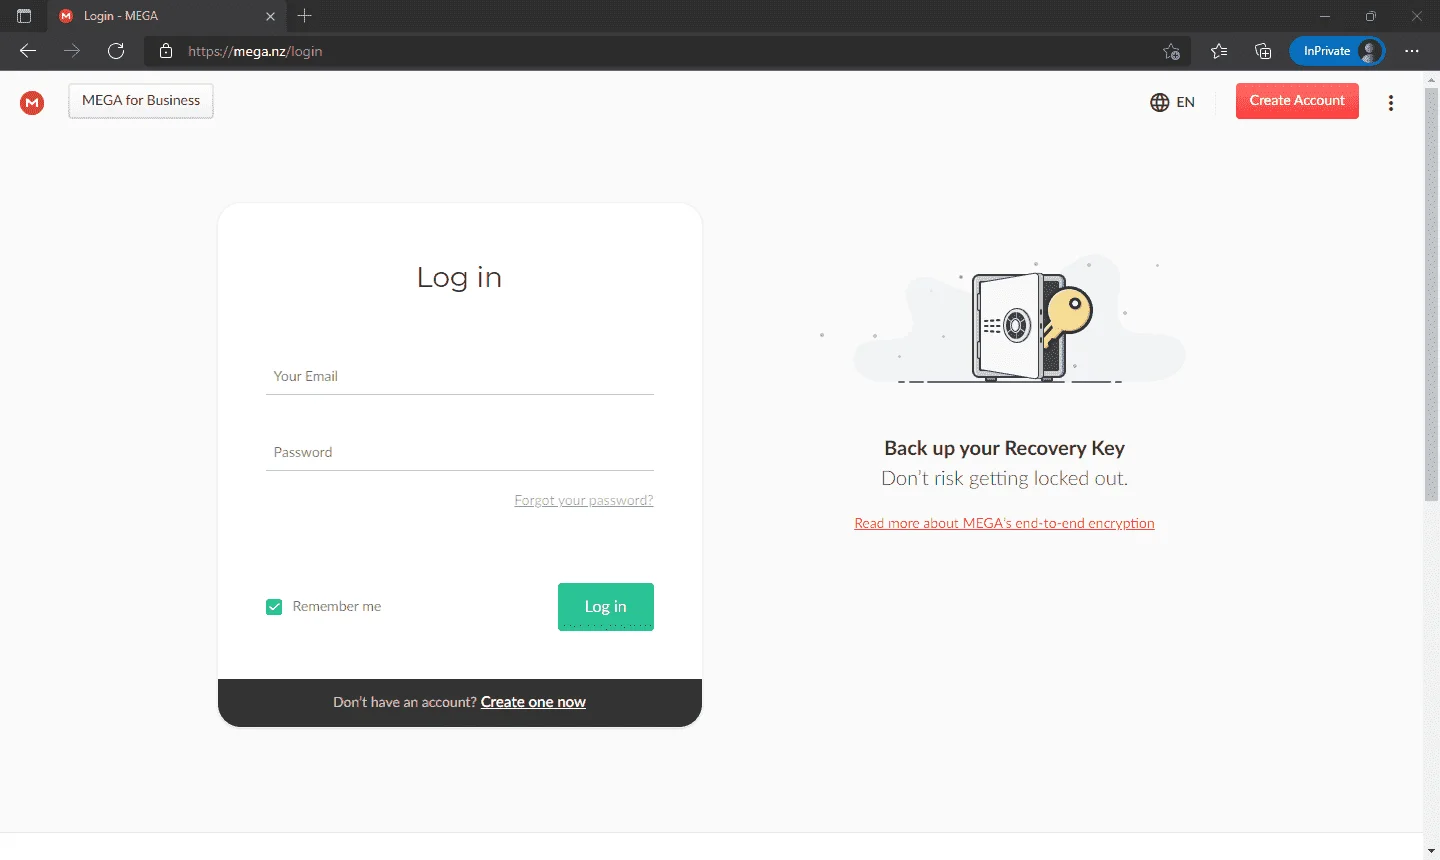Open tab actions menu icon
The image size is (1440, 860).
pos(24,16)
